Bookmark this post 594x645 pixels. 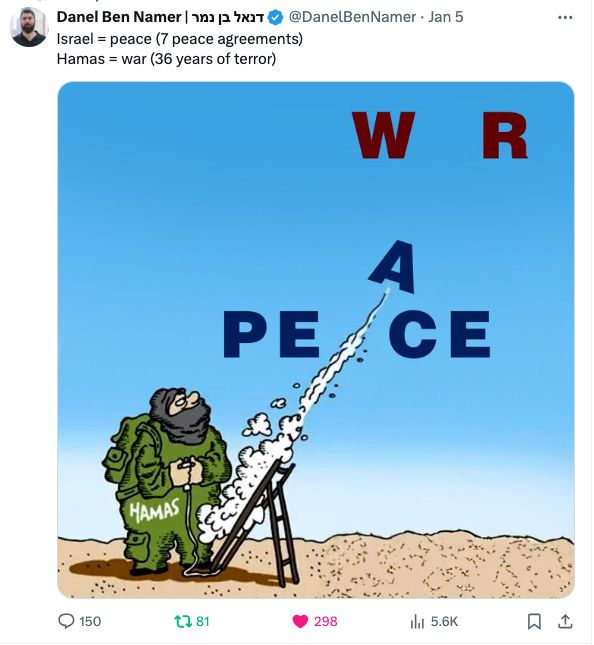point(534,621)
